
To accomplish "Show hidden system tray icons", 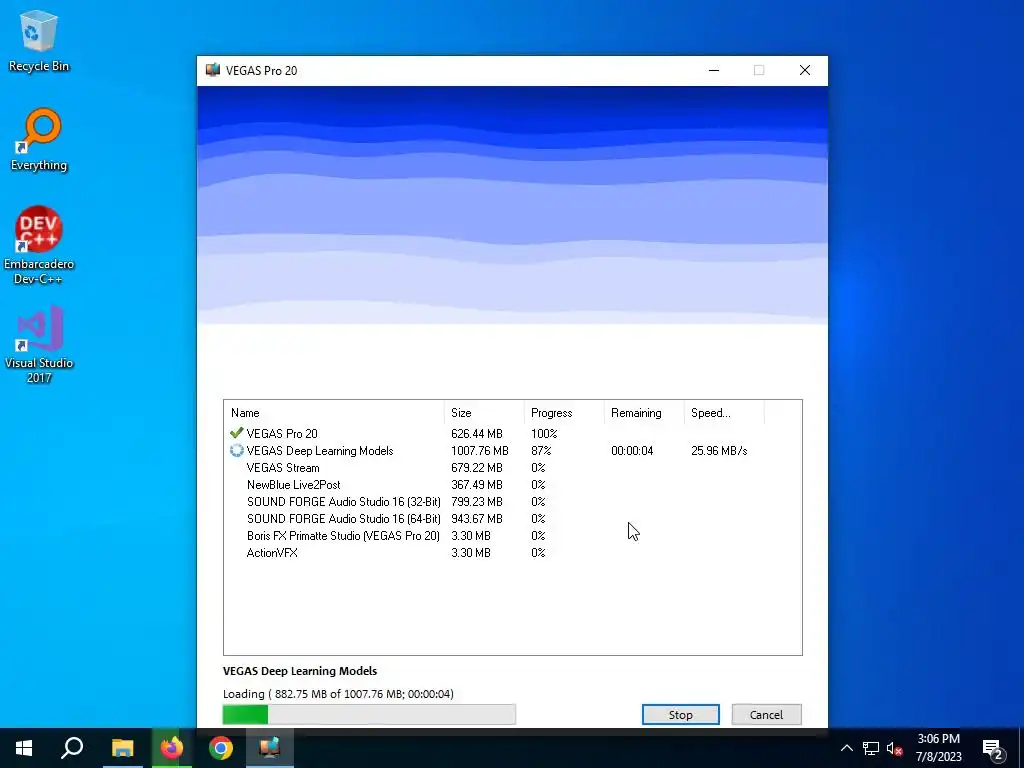I will tap(846, 748).
